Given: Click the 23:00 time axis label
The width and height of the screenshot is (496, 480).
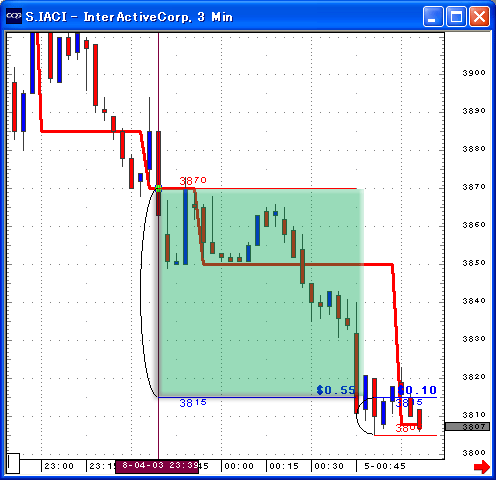Looking at the screenshot, I should 59,466.
